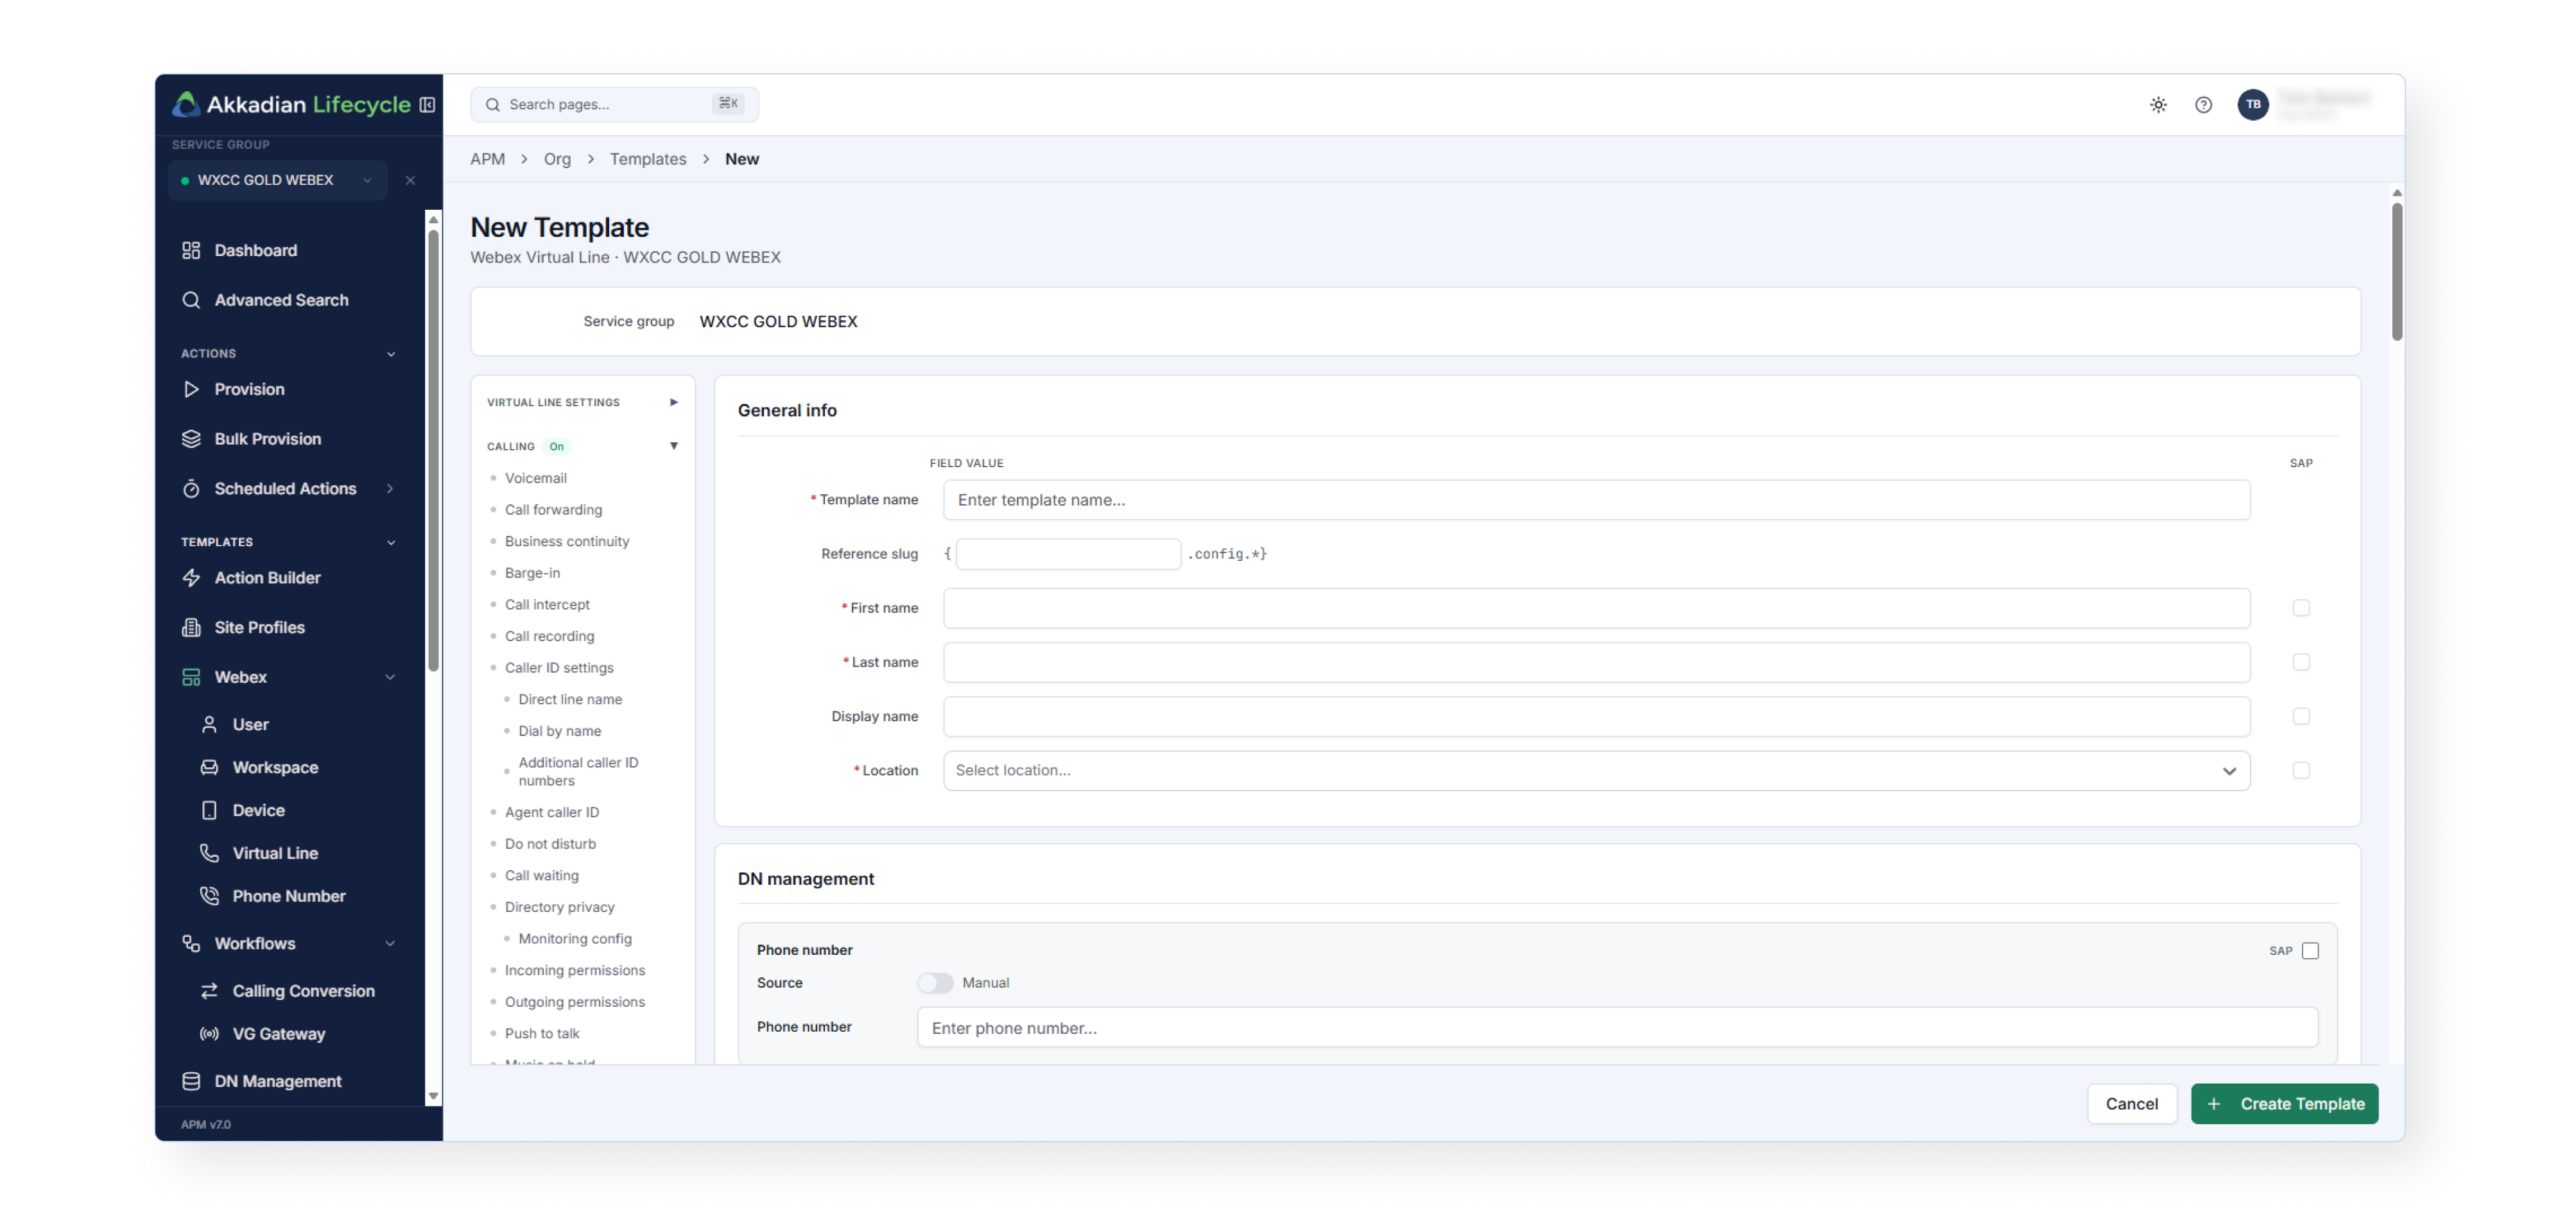Jump to Business continuity settings
Viewport: 2560px width, 1216px height.
tap(567, 541)
